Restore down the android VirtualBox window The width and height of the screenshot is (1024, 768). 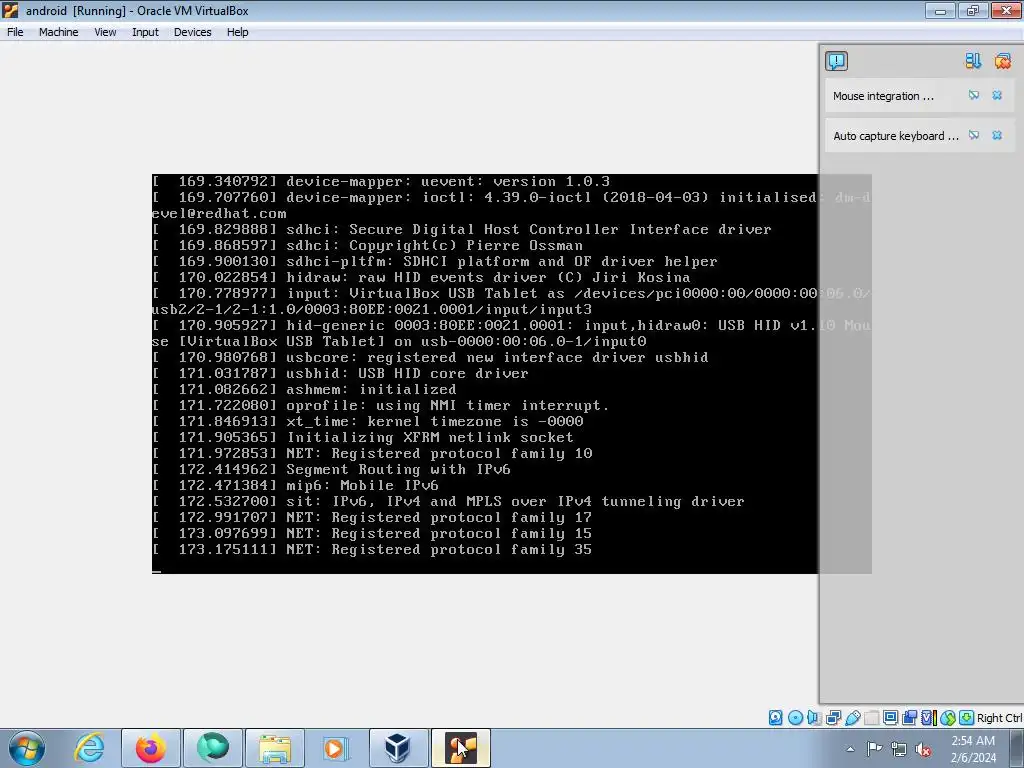[972, 10]
